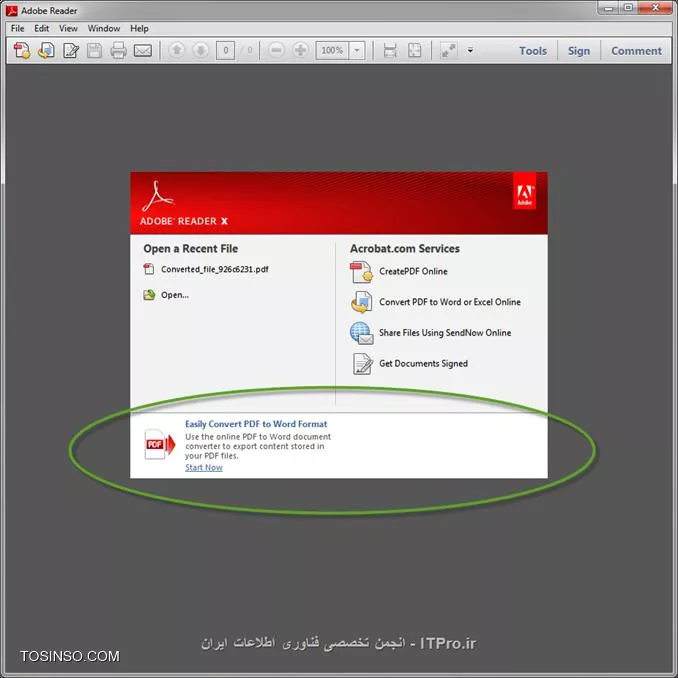678x678 pixels.
Task: Close the Adobe Reader window
Action: pyautogui.click(x=656, y=8)
